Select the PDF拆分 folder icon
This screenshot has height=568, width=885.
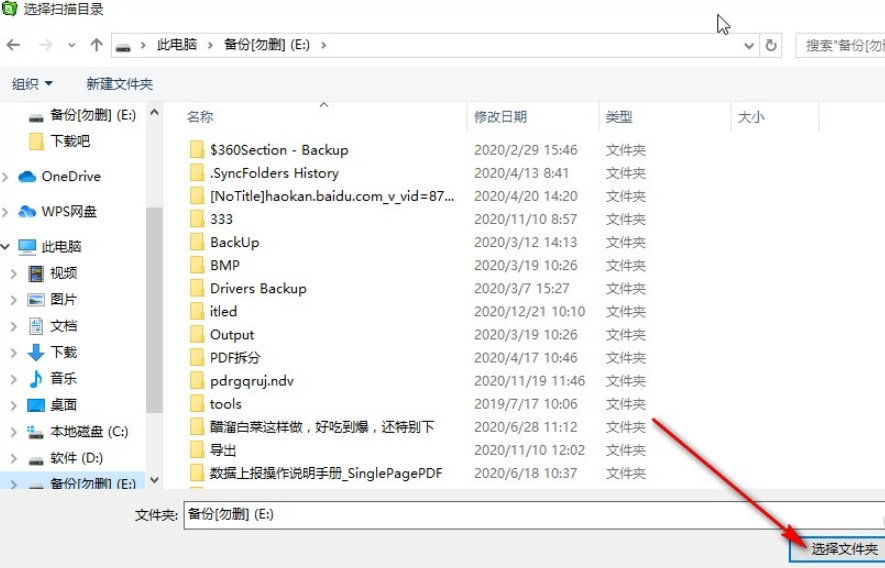coord(197,358)
